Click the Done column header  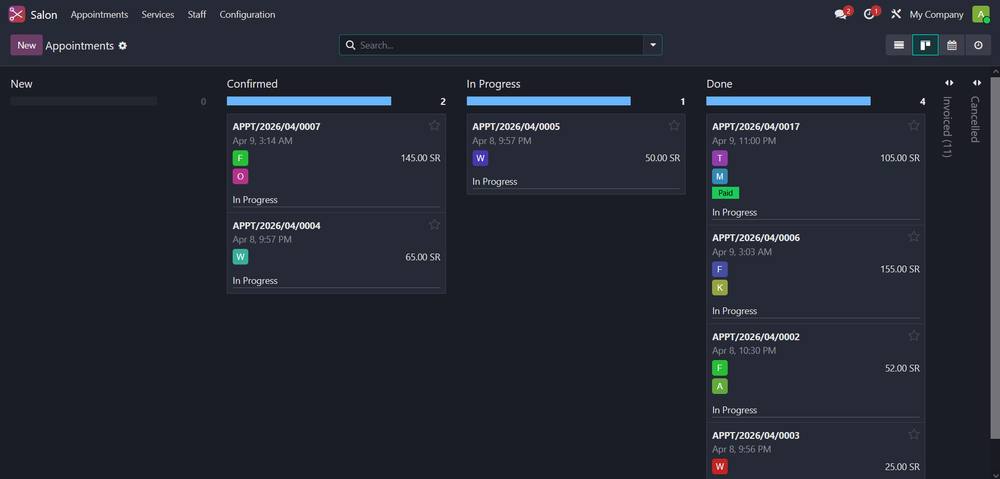(719, 84)
